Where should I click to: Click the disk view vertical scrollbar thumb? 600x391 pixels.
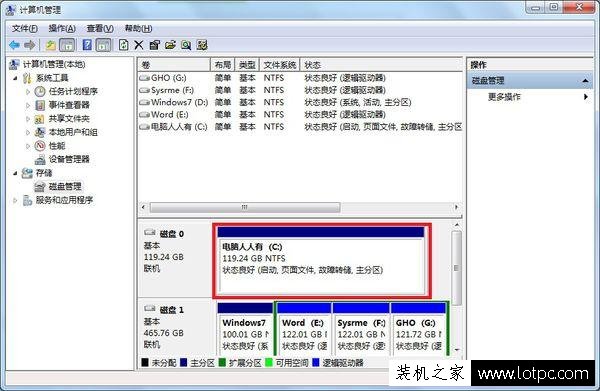click(456, 268)
